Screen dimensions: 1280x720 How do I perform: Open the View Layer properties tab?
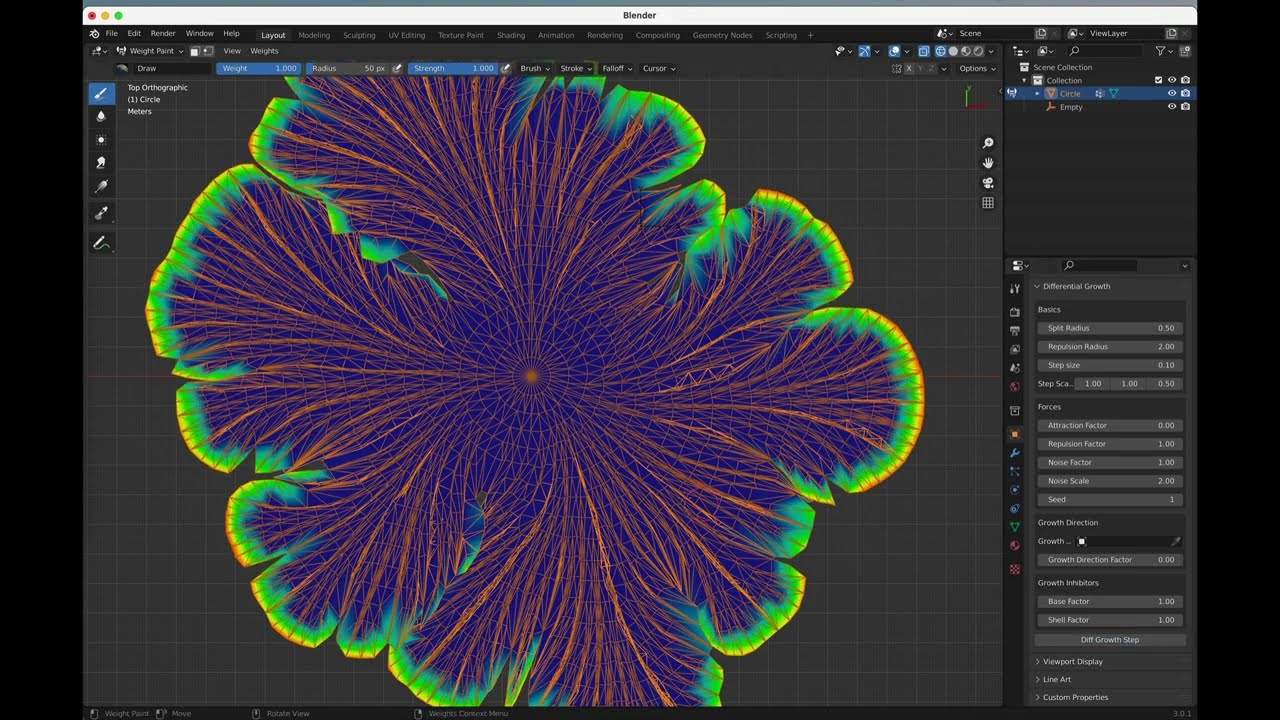[1015, 350]
